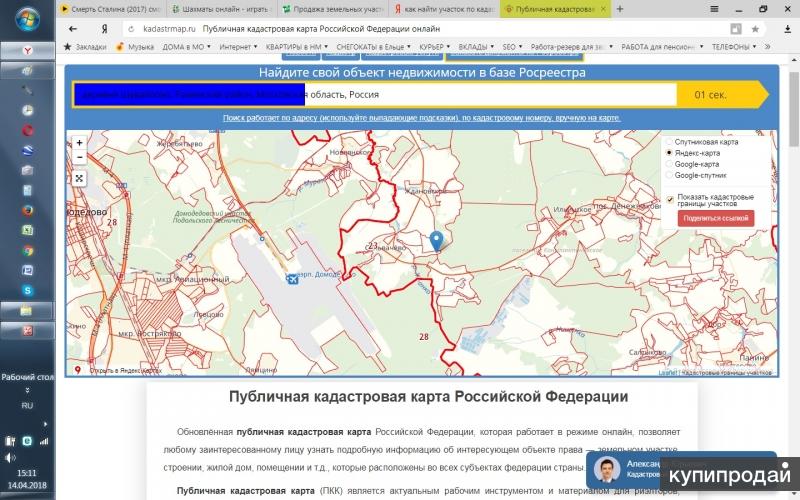
Task: Open the clock app icon in taskbar
Action: coord(28,110)
